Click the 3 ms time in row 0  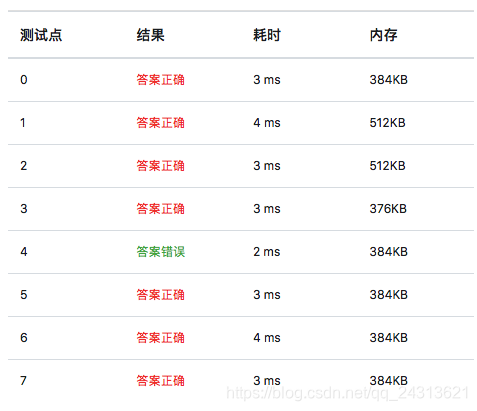point(267,80)
